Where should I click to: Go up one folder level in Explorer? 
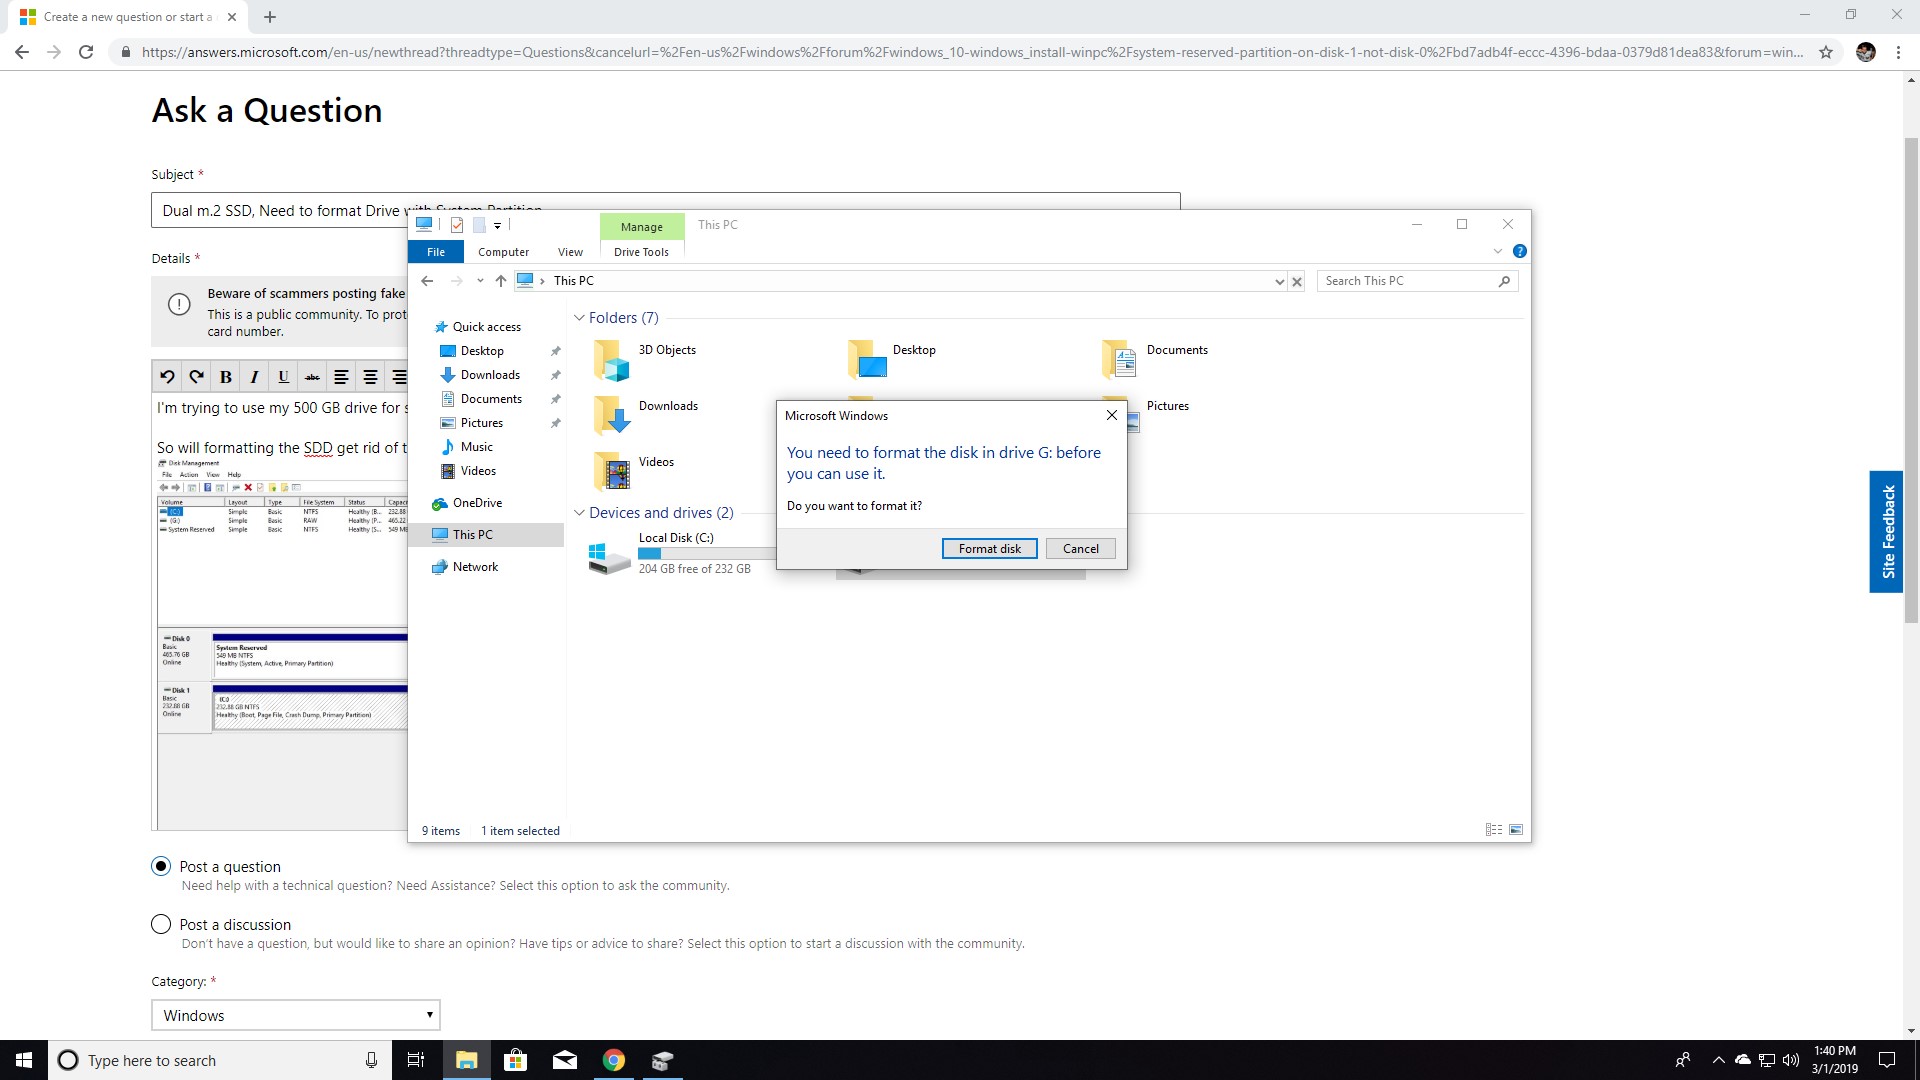point(501,281)
